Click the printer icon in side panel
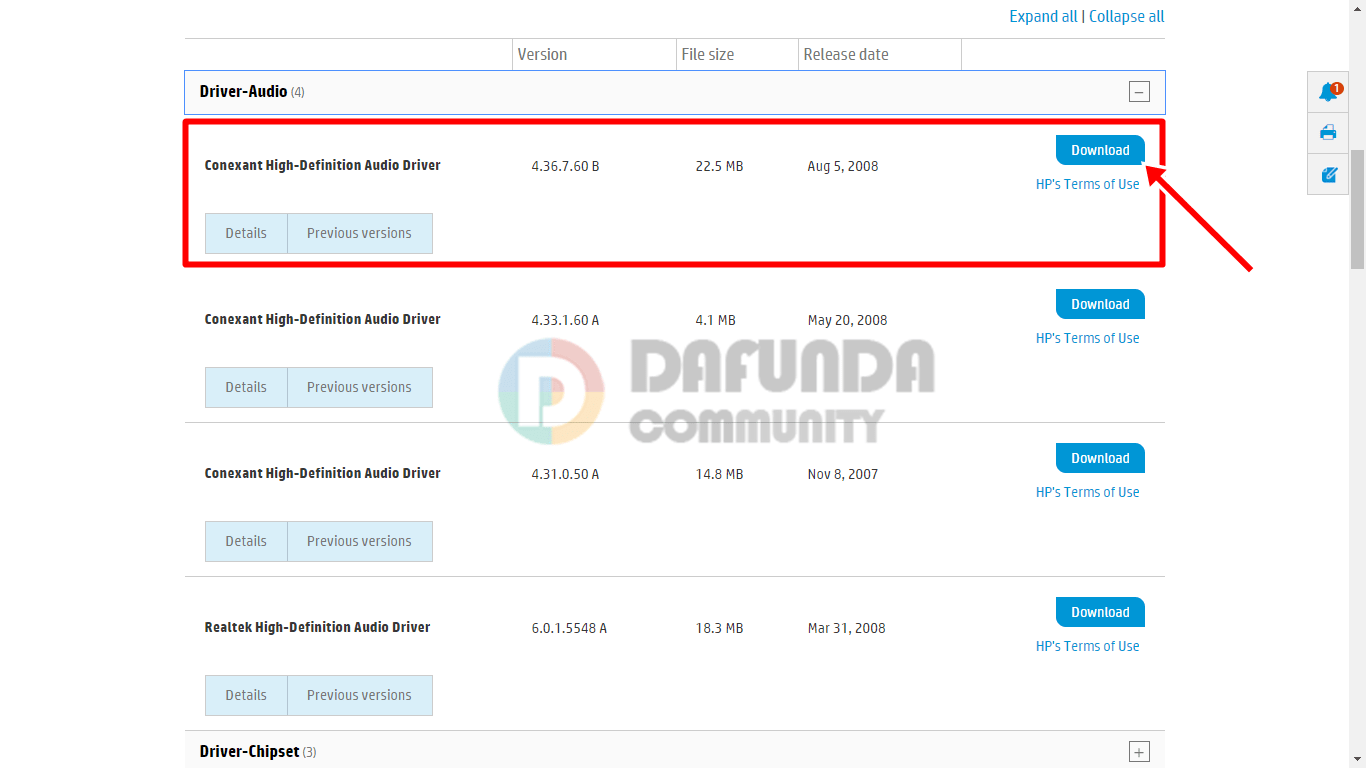1366x768 pixels. (1328, 132)
